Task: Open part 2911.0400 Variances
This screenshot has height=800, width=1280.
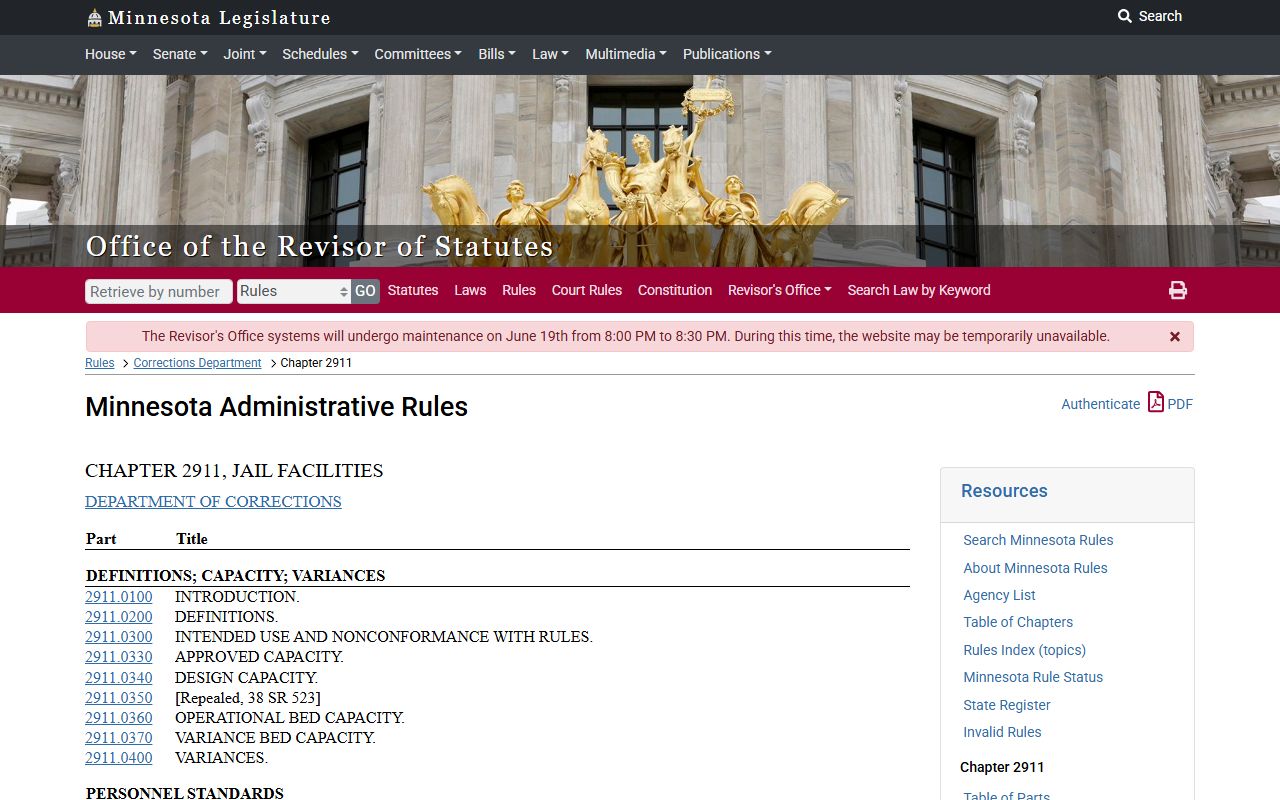Action: 119,758
